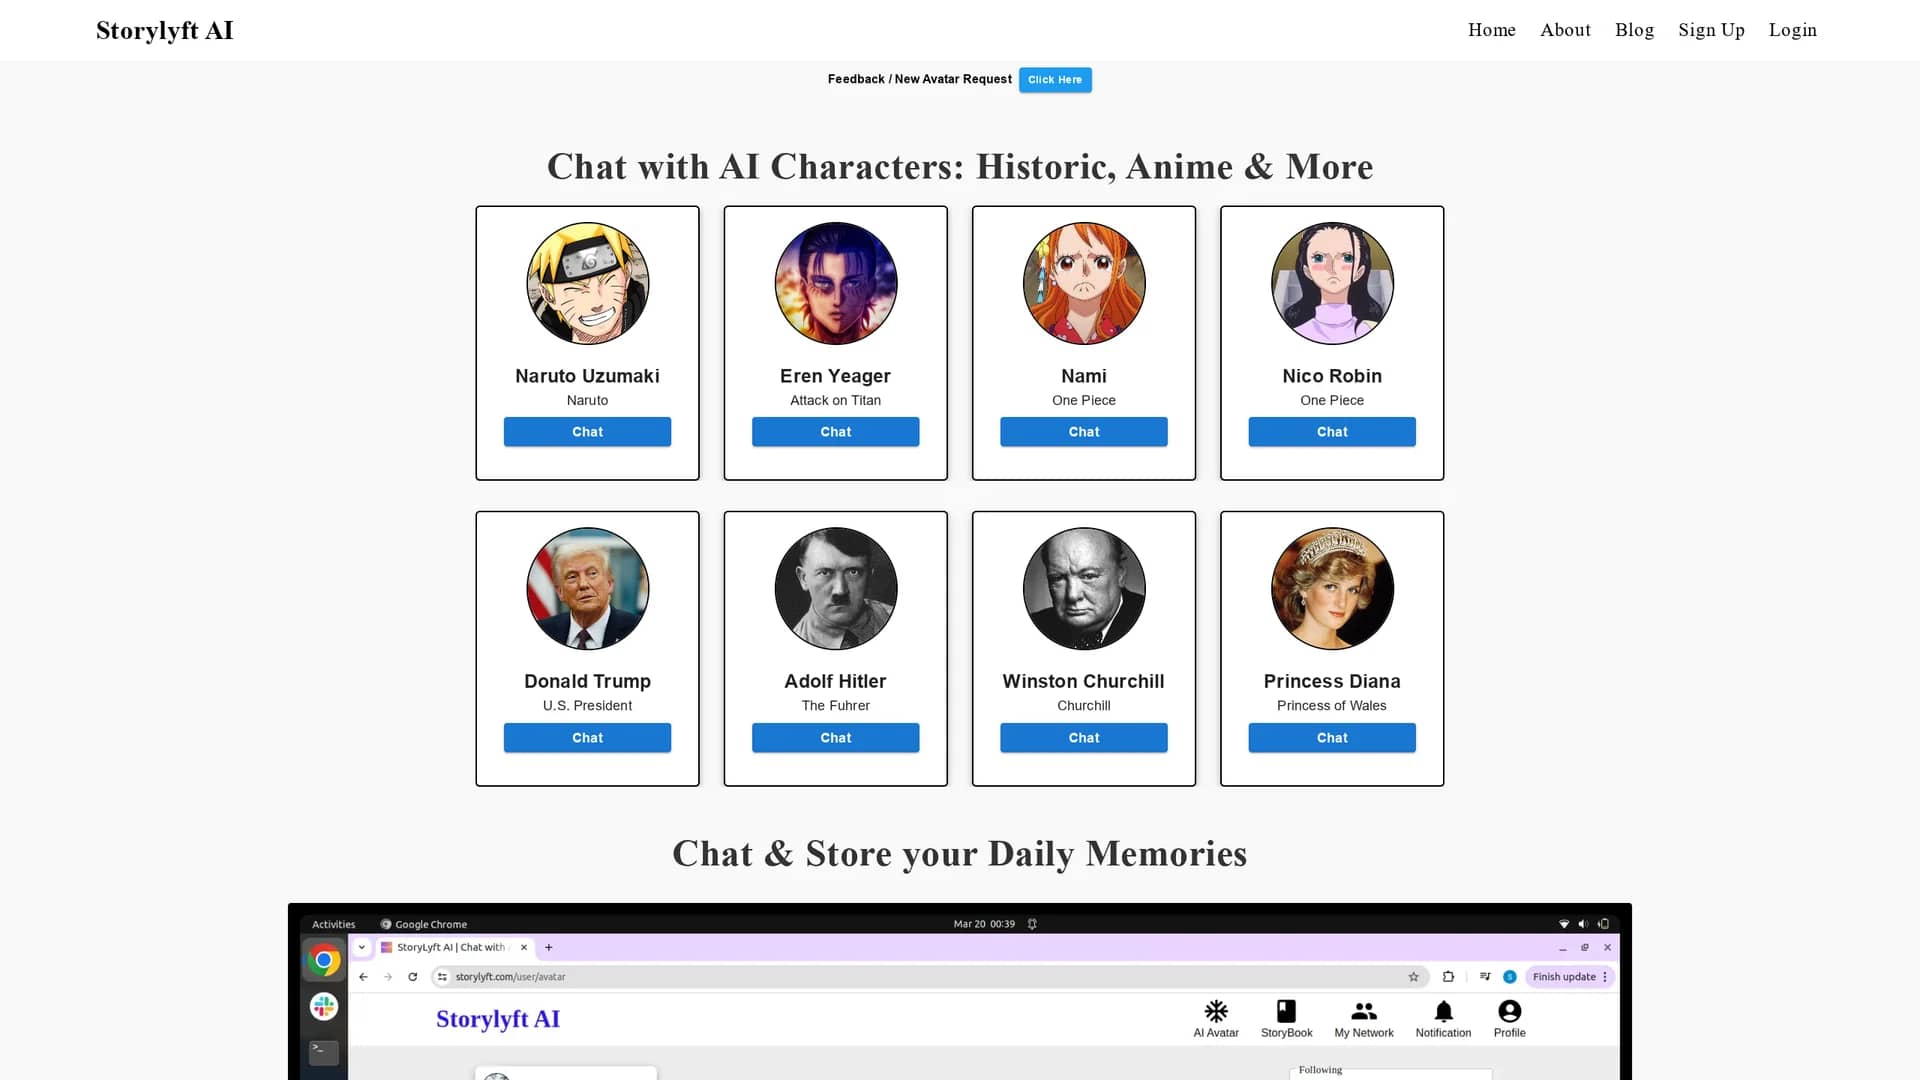Click the Chrome dock icon in demo screenshot
This screenshot has height=1080, width=1920.
pos(323,961)
